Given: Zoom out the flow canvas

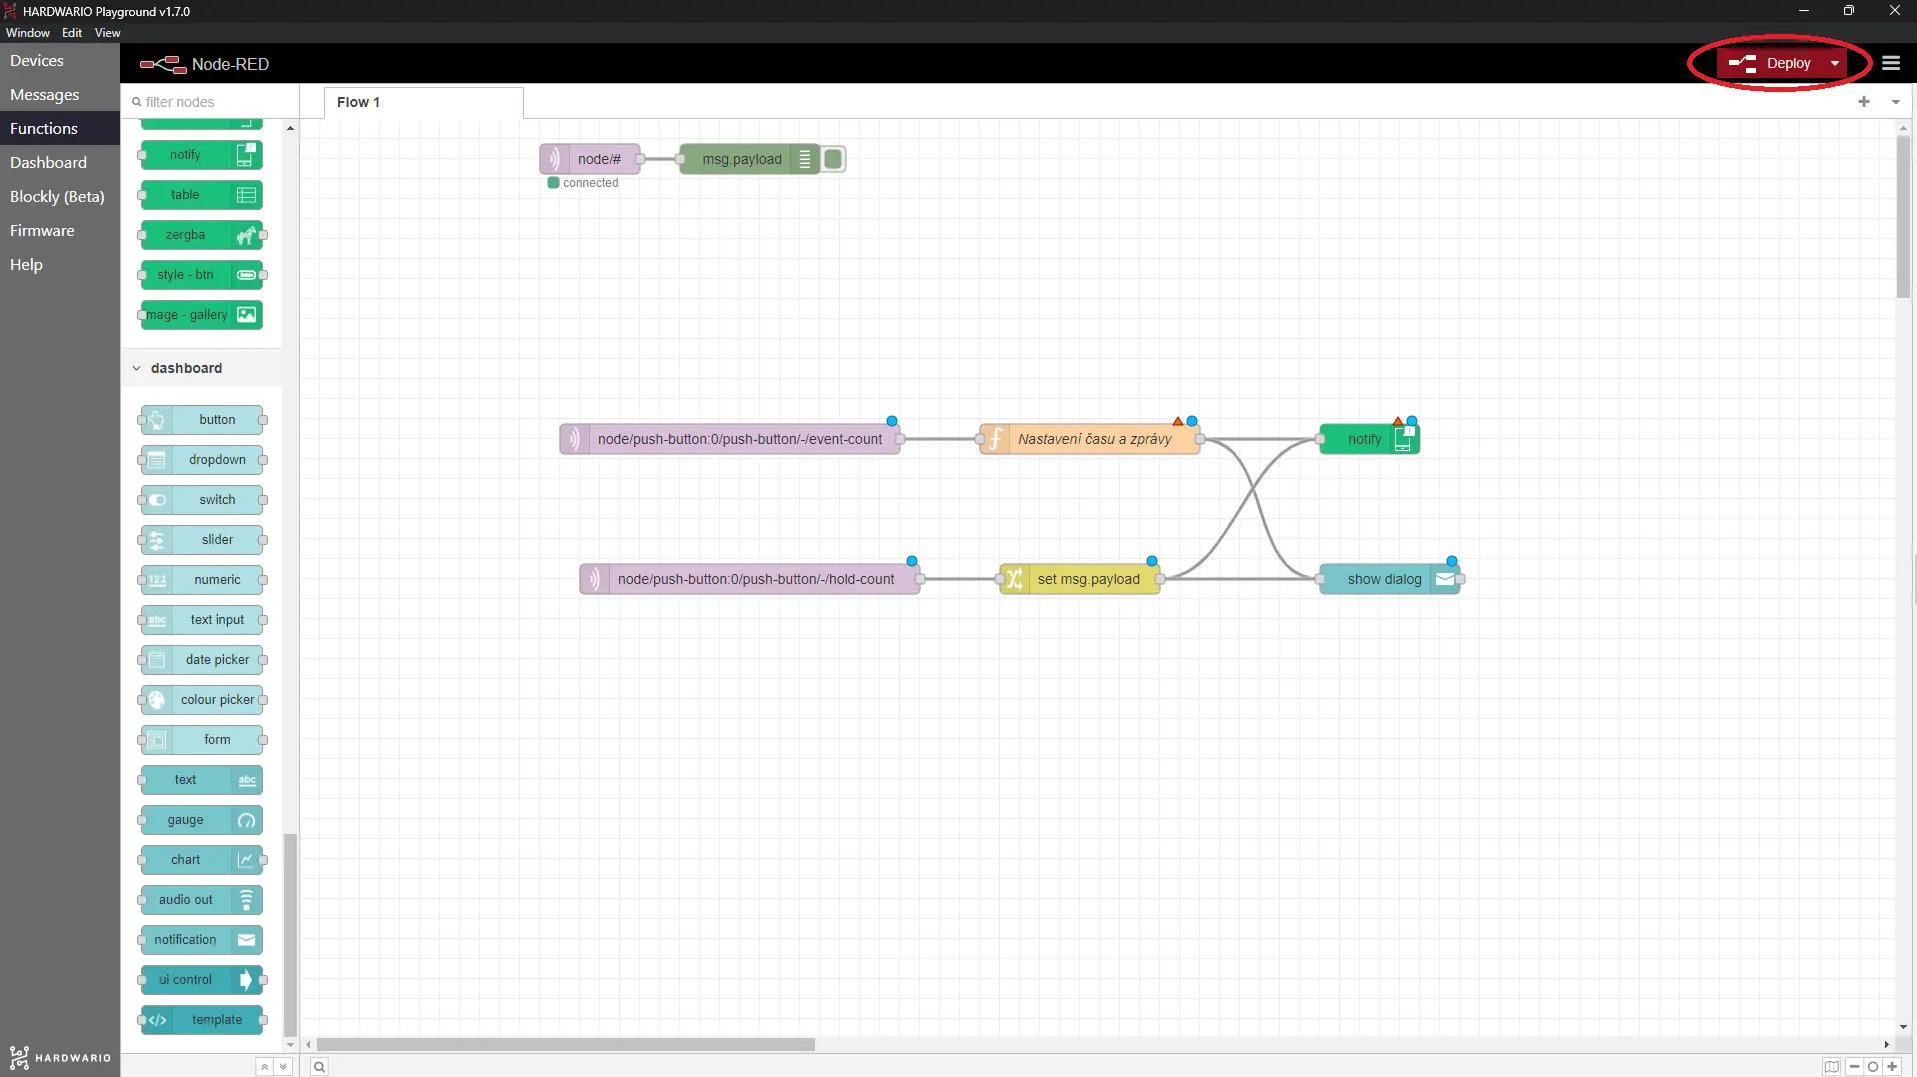Looking at the screenshot, I should 1854,1067.
